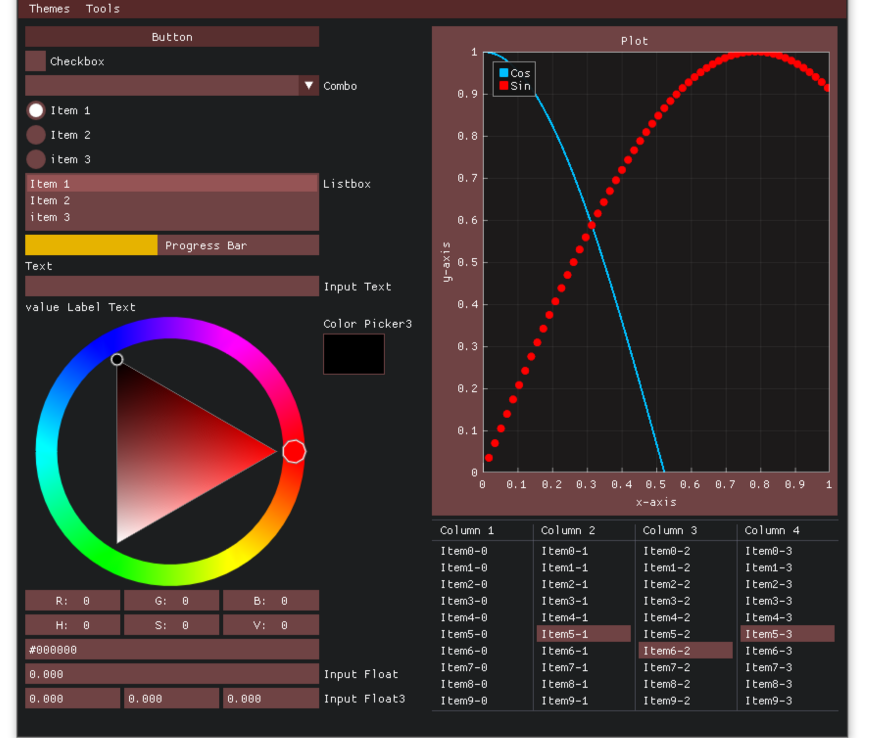Toggle the Checkbox box
Viewport: 875px width, 738px height.
click(36, 61)
